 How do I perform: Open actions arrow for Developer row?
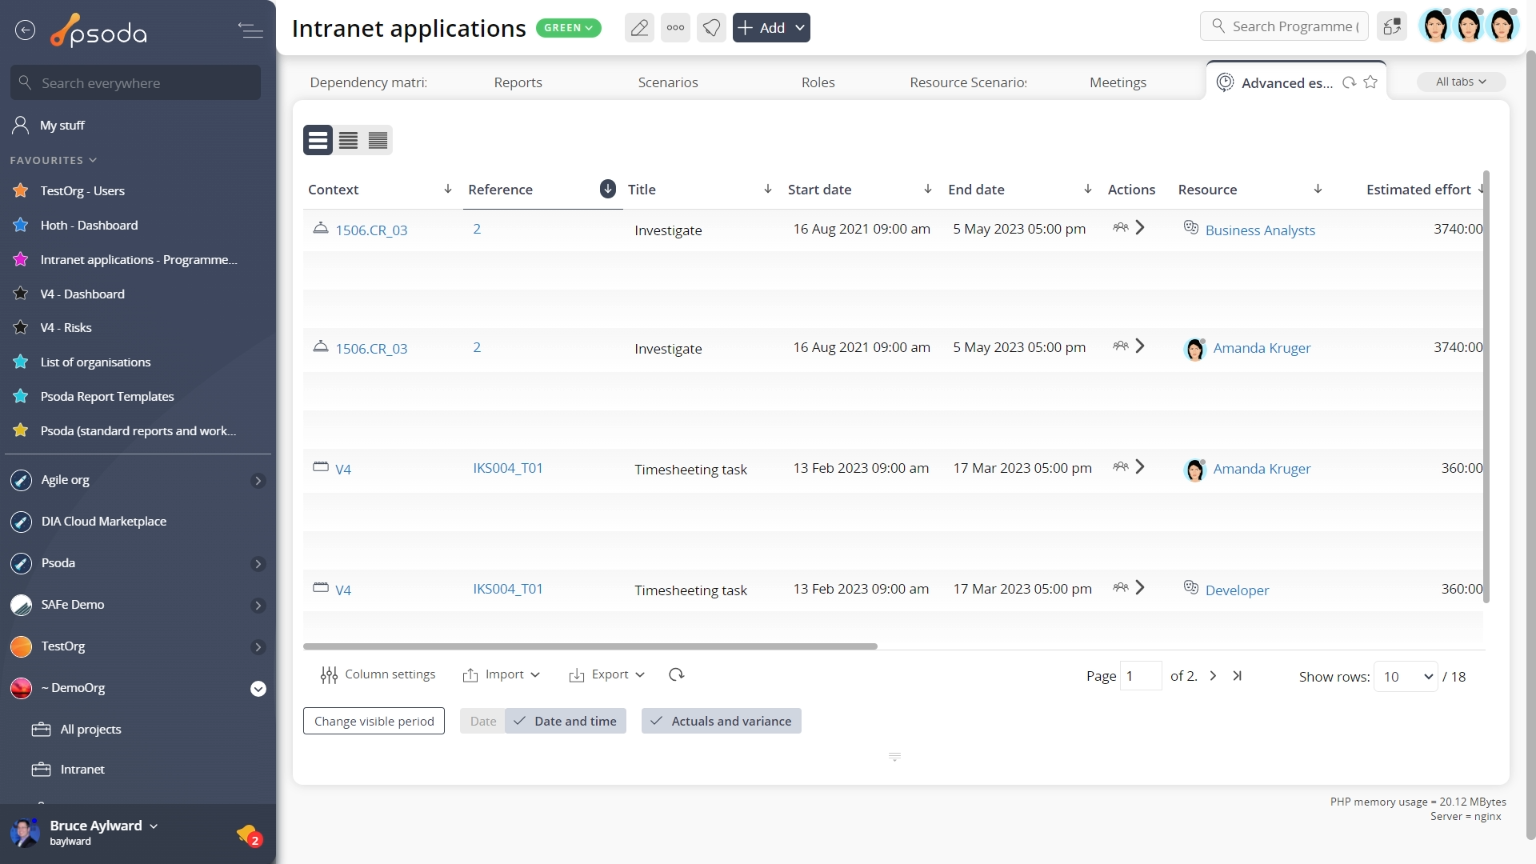[x=1140, y=588]
